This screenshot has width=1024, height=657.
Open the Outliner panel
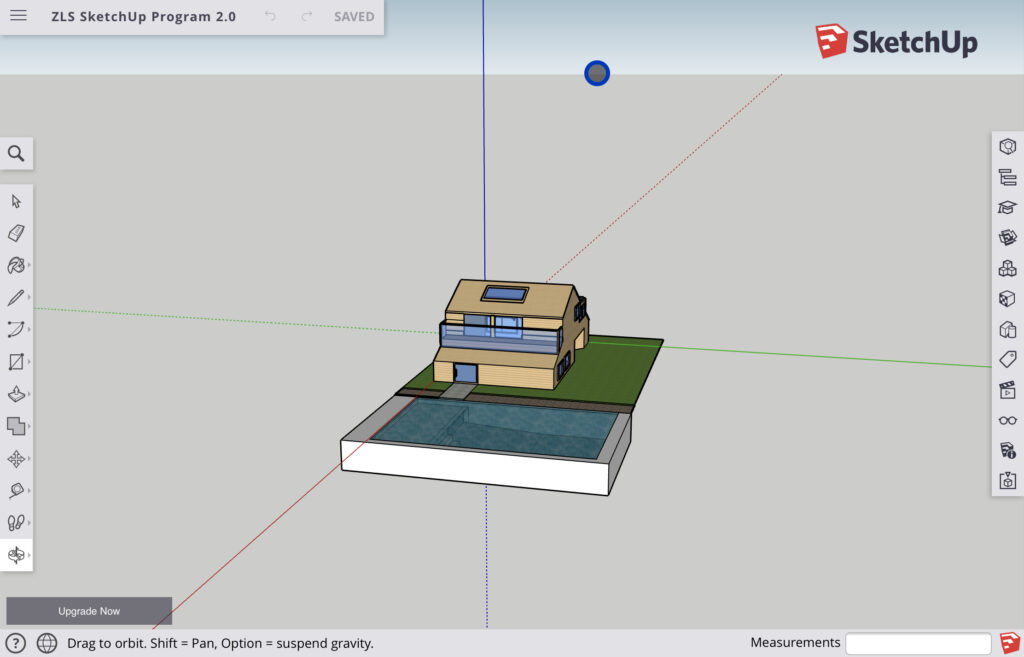1007,178
